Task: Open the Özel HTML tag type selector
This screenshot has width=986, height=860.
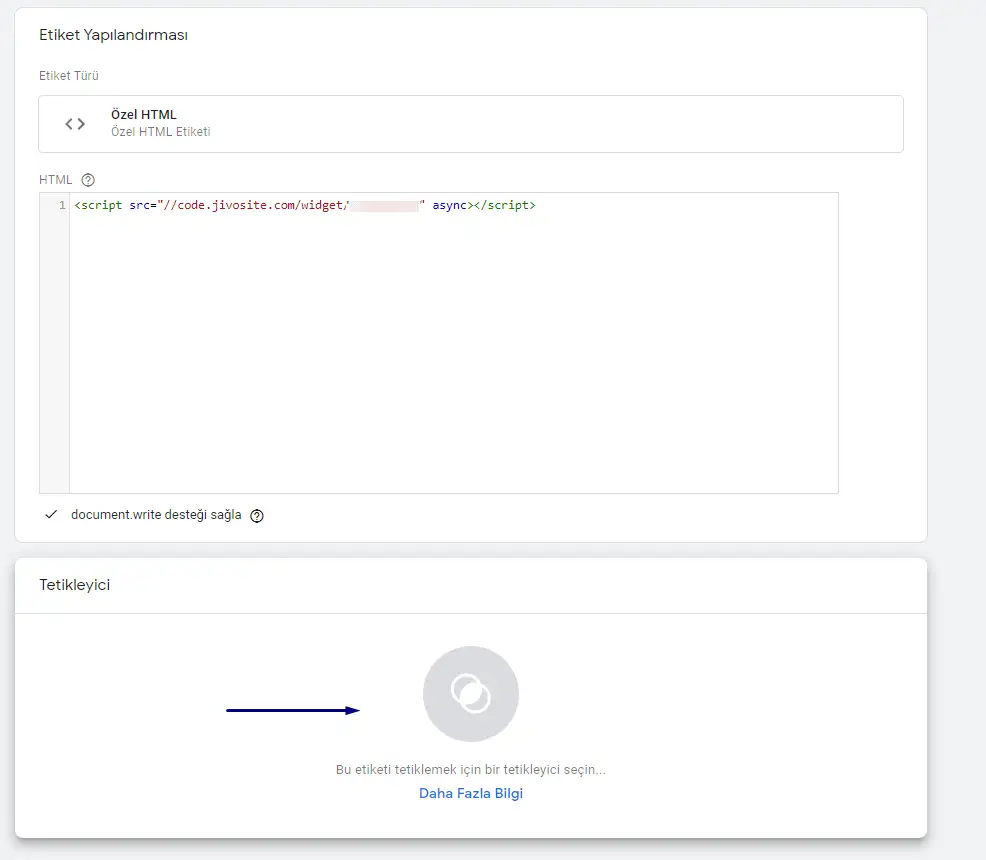Action: click(470, 124)
